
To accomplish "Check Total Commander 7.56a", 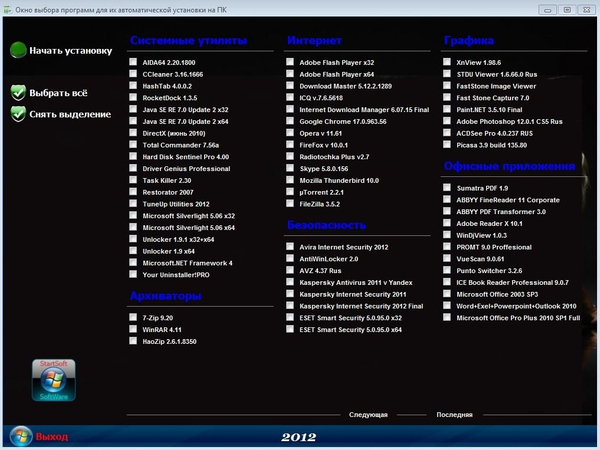I will pyautogui.click(x=133, y=144).
